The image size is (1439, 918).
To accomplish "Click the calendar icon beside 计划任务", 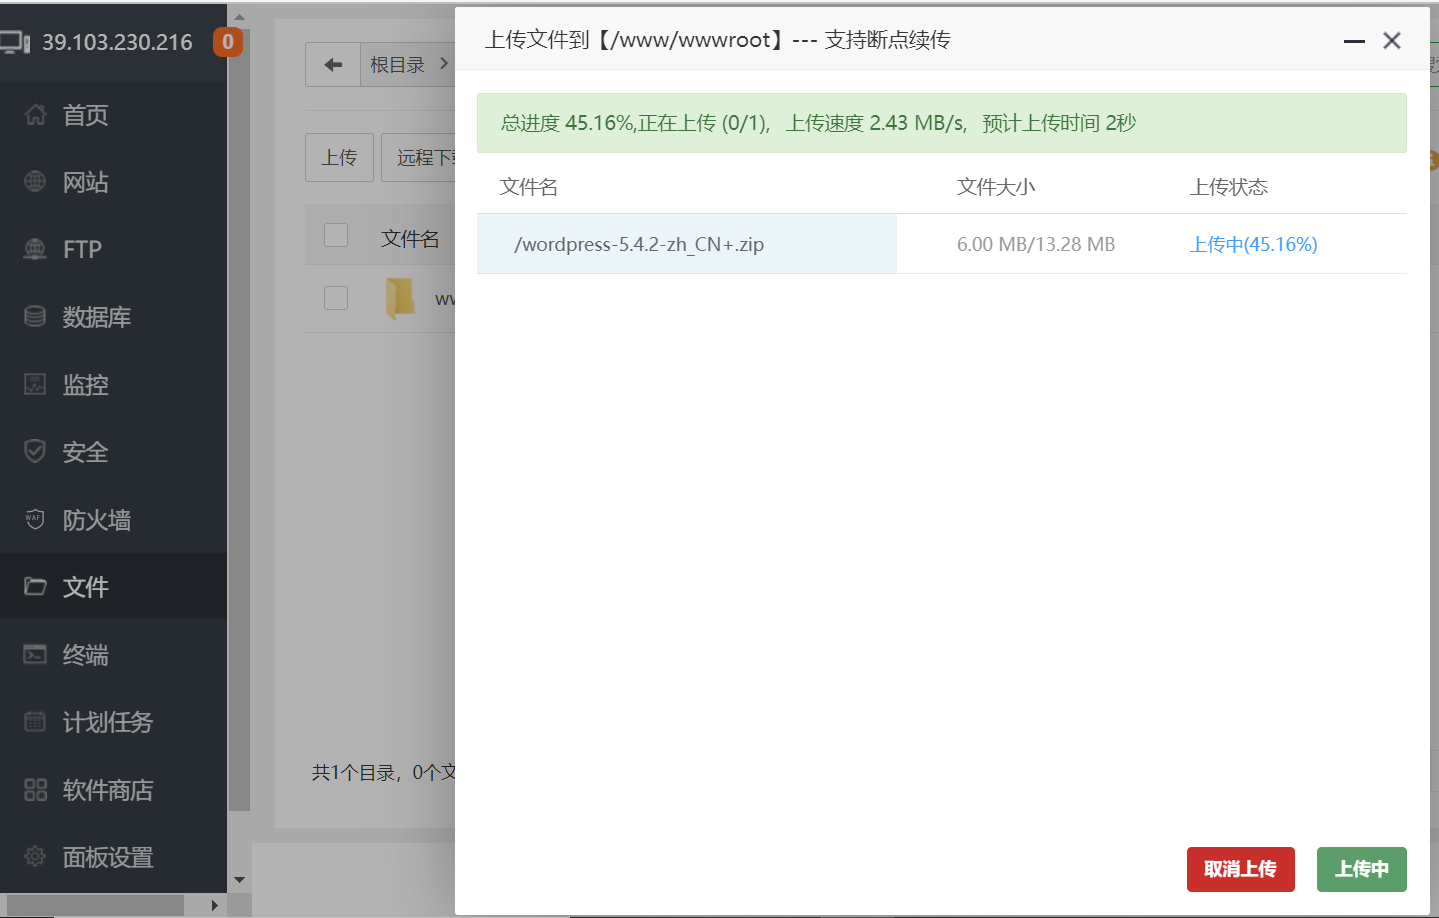I will (x=35, y=721).
